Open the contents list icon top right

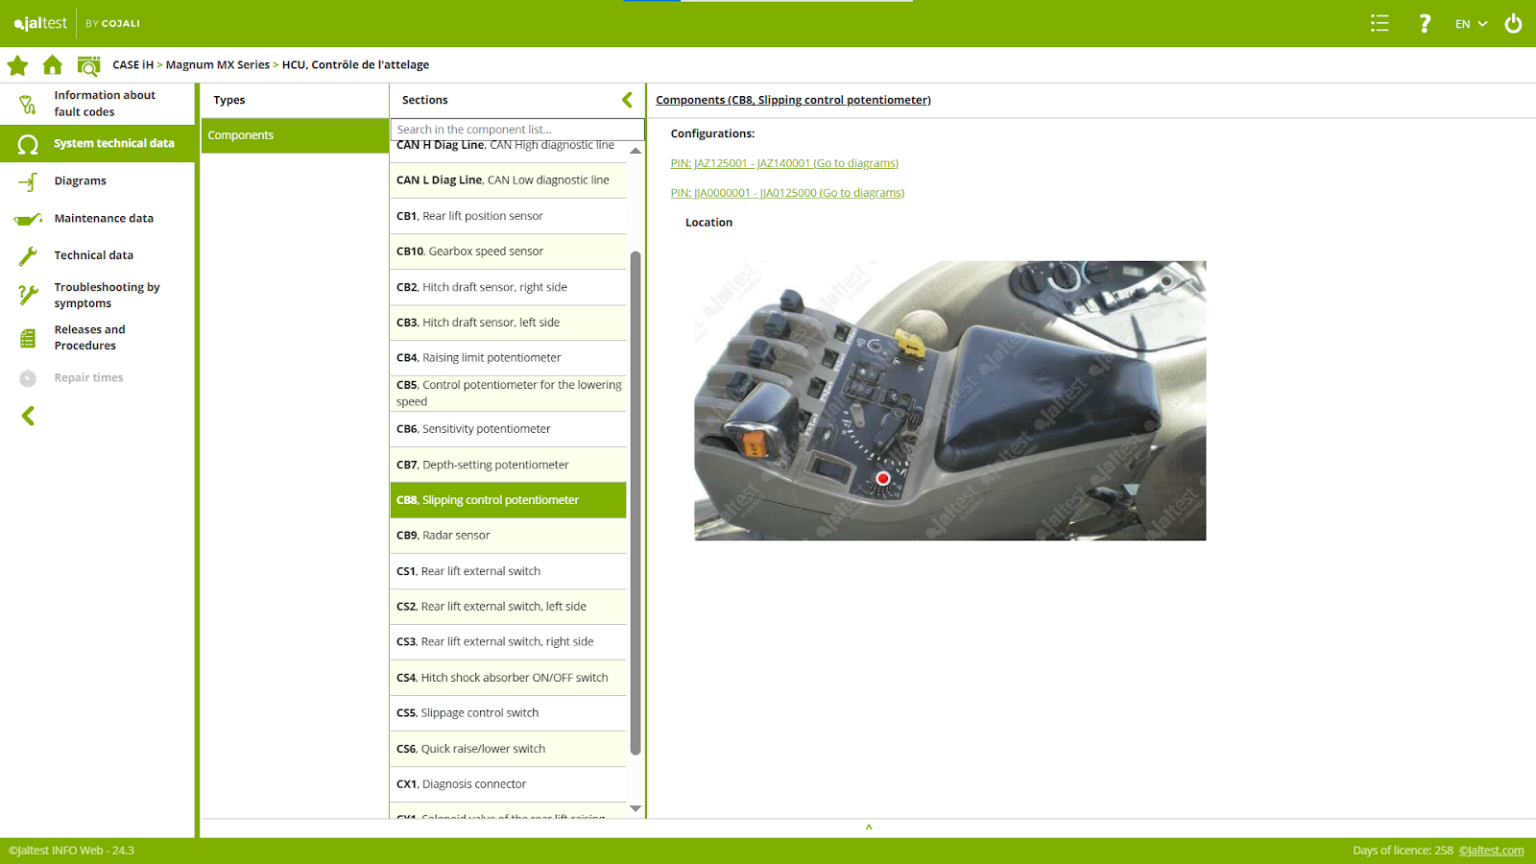(1379, 23)
